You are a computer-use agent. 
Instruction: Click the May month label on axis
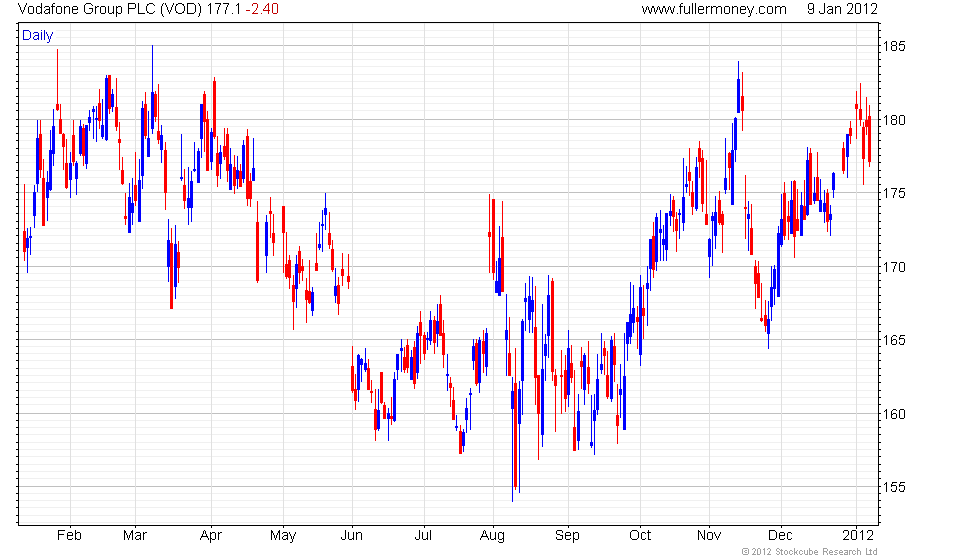click(x=283, y=536)
